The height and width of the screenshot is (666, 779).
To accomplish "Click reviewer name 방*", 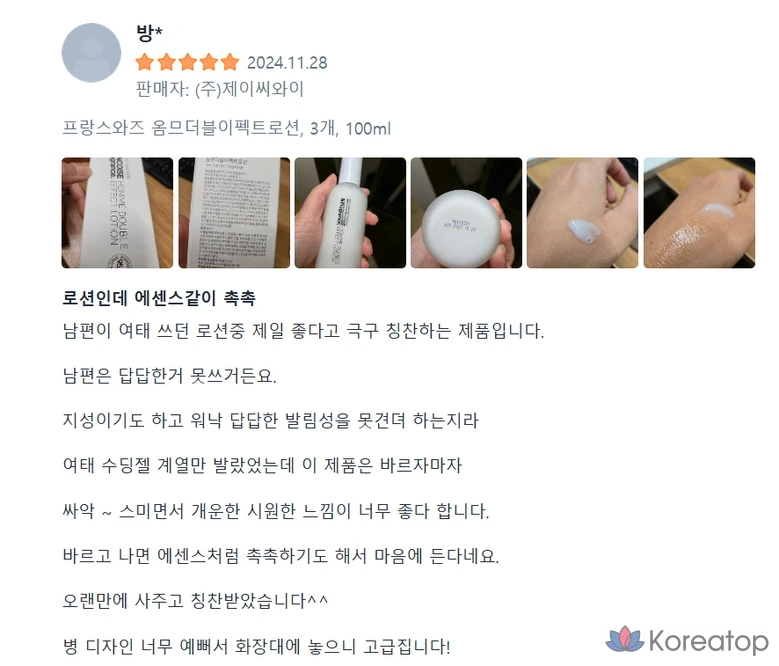I will click(149, 33).
